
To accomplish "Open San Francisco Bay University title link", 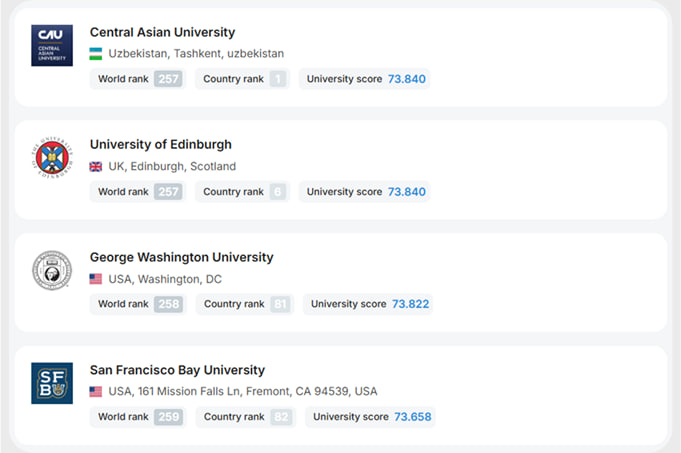I will [177, 370].
